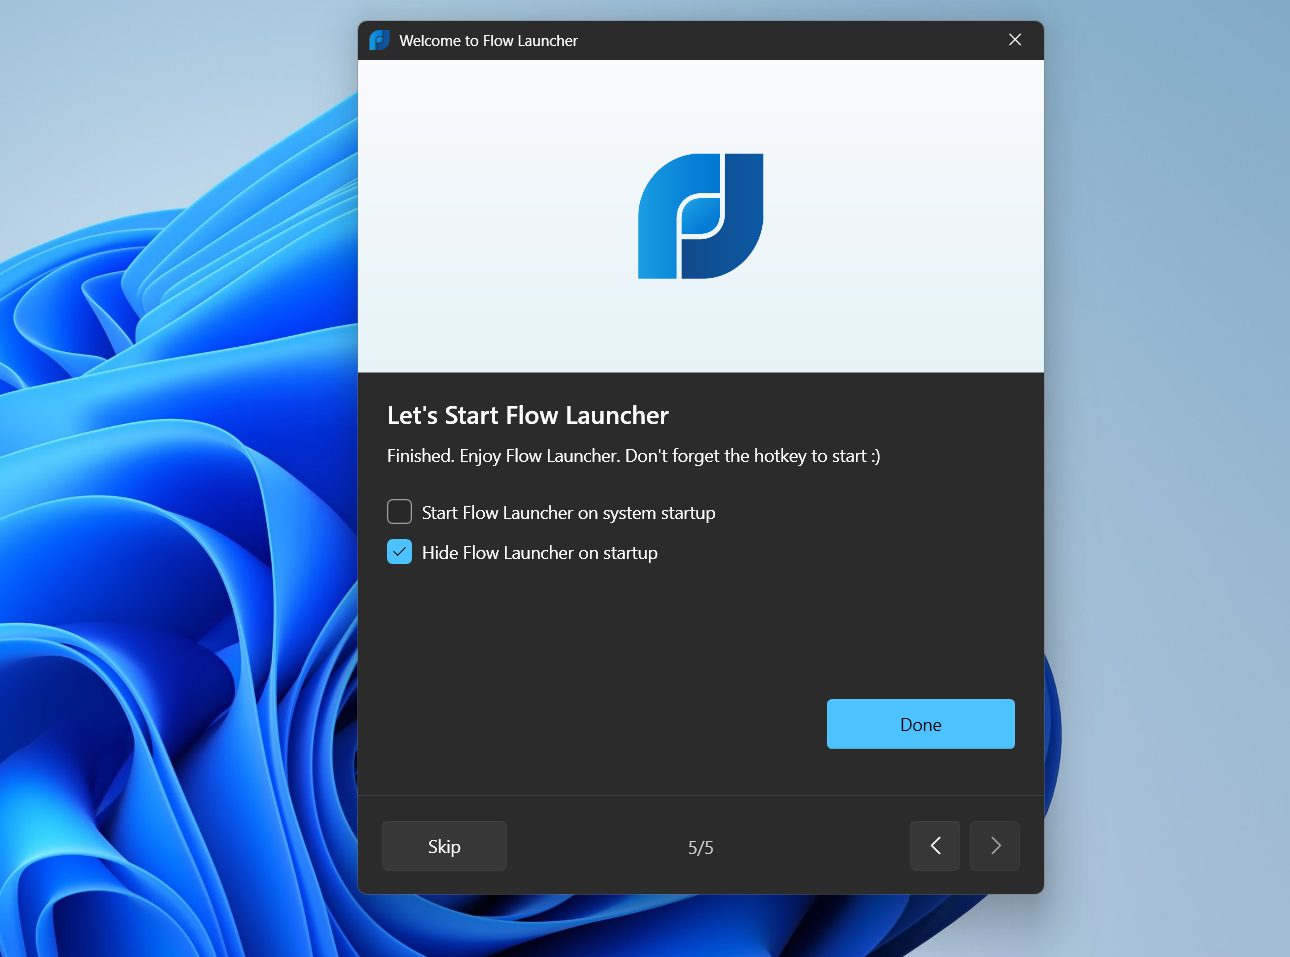Click the large Flow Launcher logo
Image resolution: width=1290 pixels, height=957 pixels.
click(701, 216)
